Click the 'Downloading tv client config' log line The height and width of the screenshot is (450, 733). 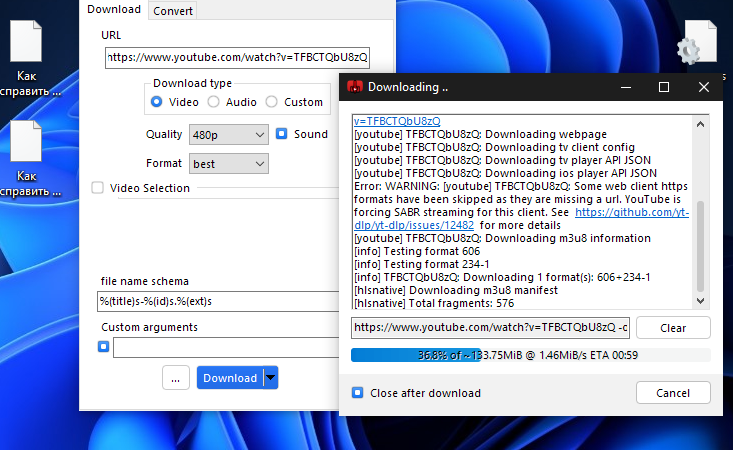494,148
